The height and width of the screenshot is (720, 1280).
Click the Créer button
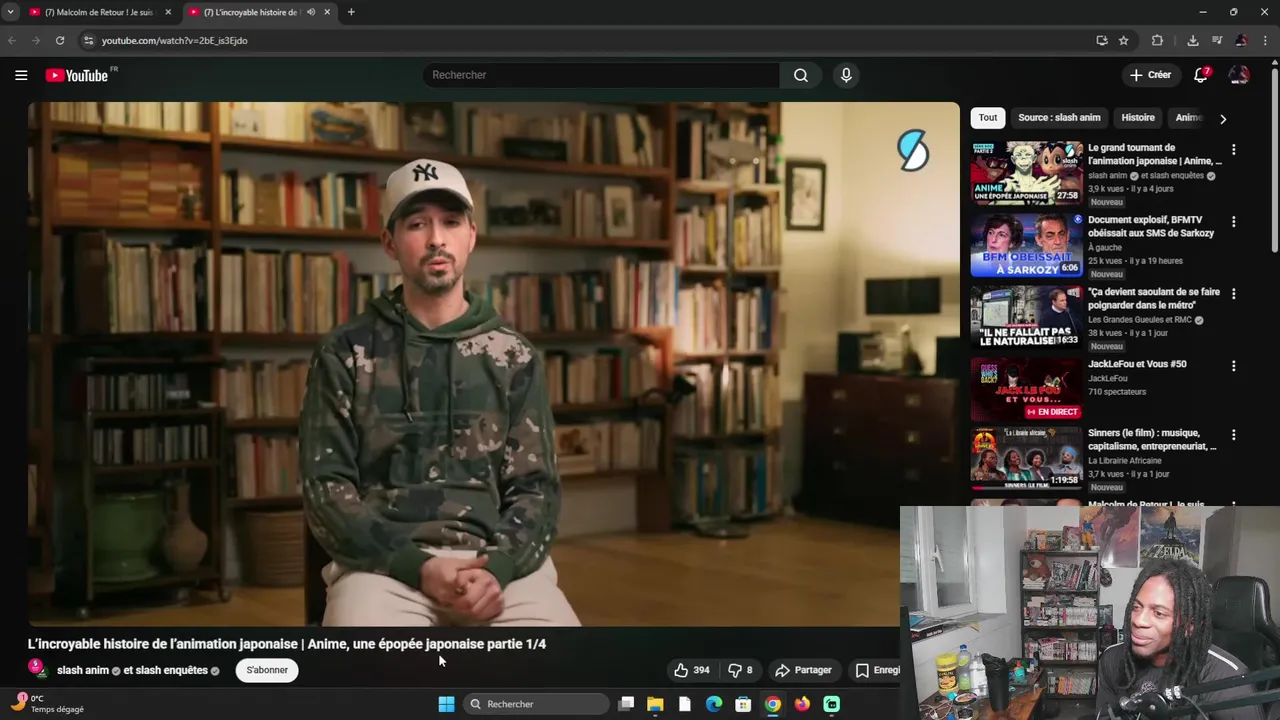[1150, 75]
